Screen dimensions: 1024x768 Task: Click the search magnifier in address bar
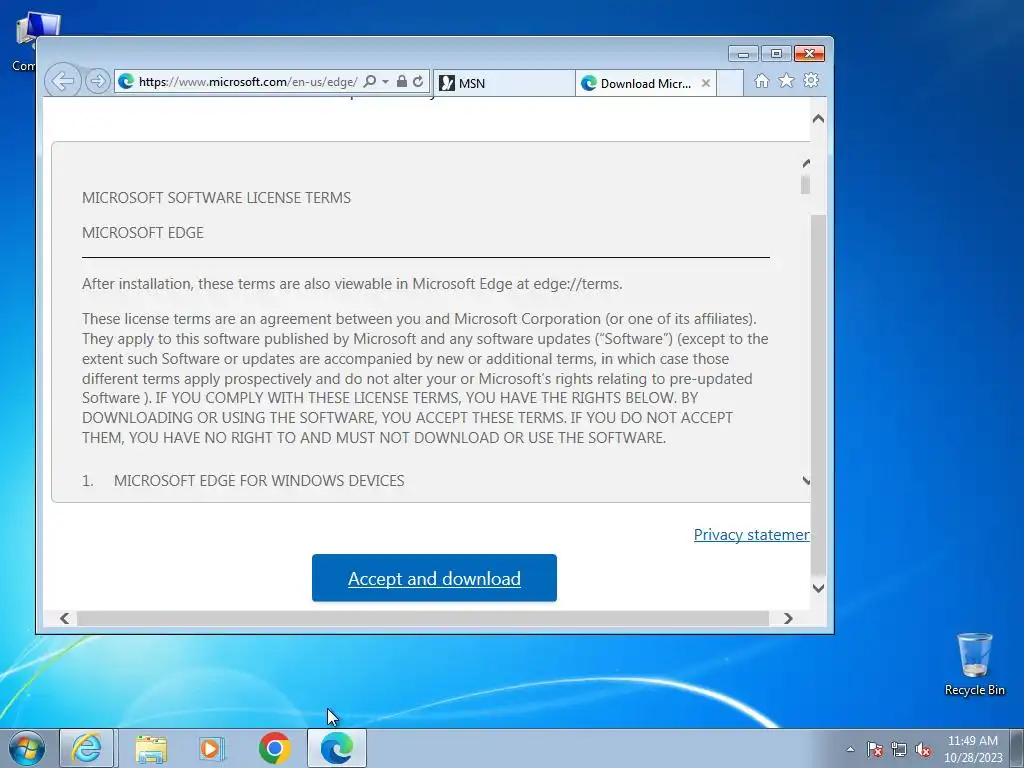(x=370, y=81)
